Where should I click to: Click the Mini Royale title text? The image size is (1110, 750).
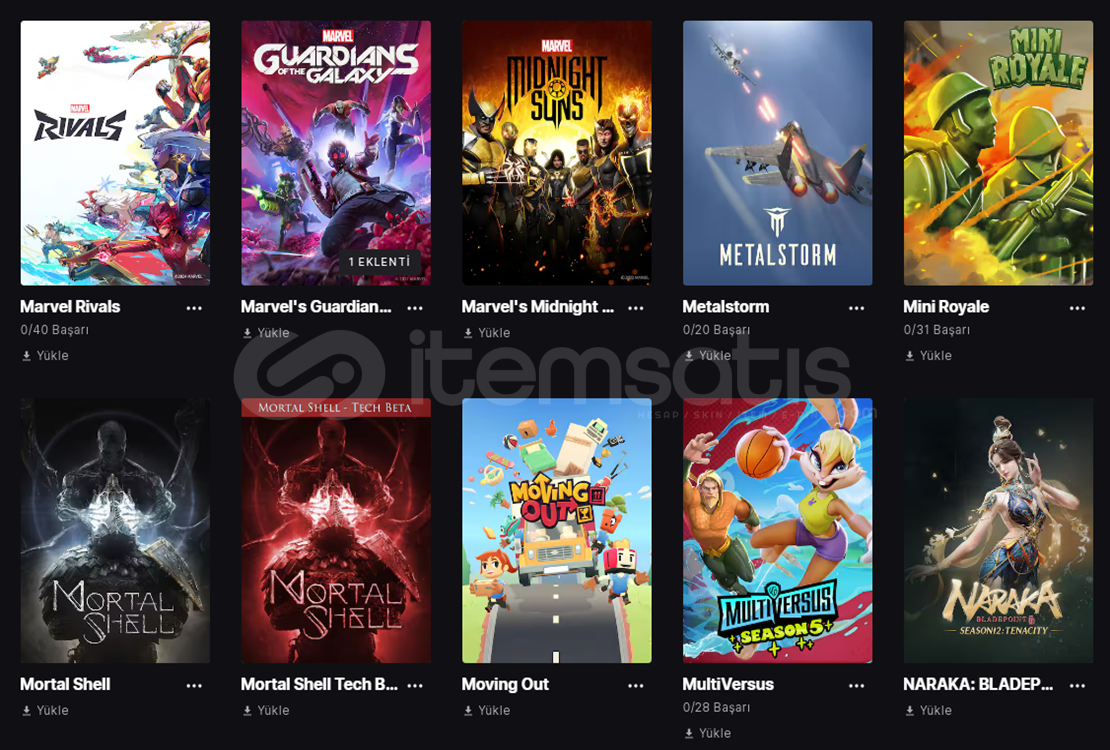(946, 307)
